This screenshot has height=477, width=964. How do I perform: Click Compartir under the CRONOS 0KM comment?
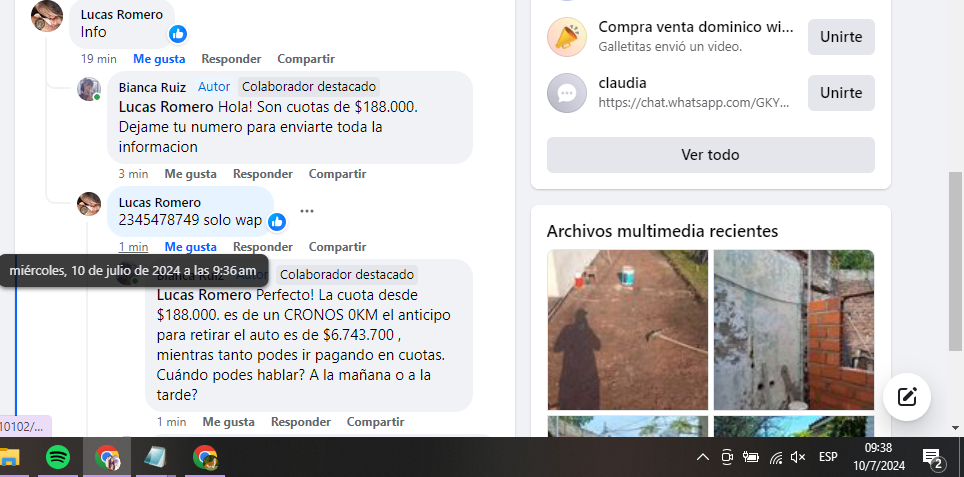click(375, 422)
